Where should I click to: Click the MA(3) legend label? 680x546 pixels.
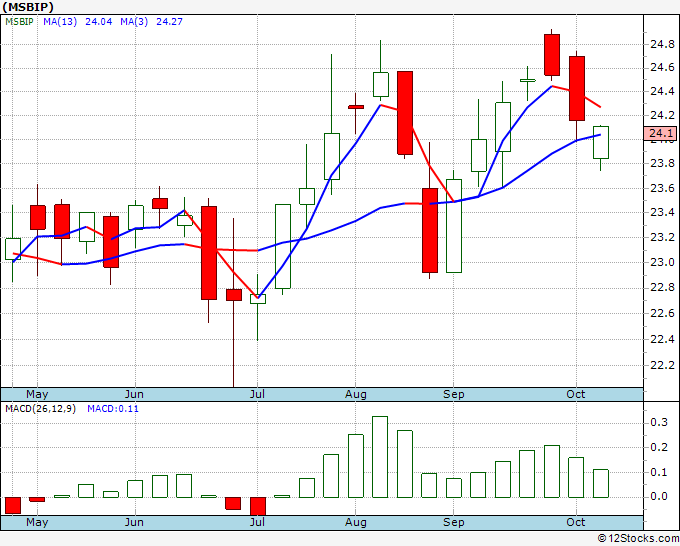[134, 22]
